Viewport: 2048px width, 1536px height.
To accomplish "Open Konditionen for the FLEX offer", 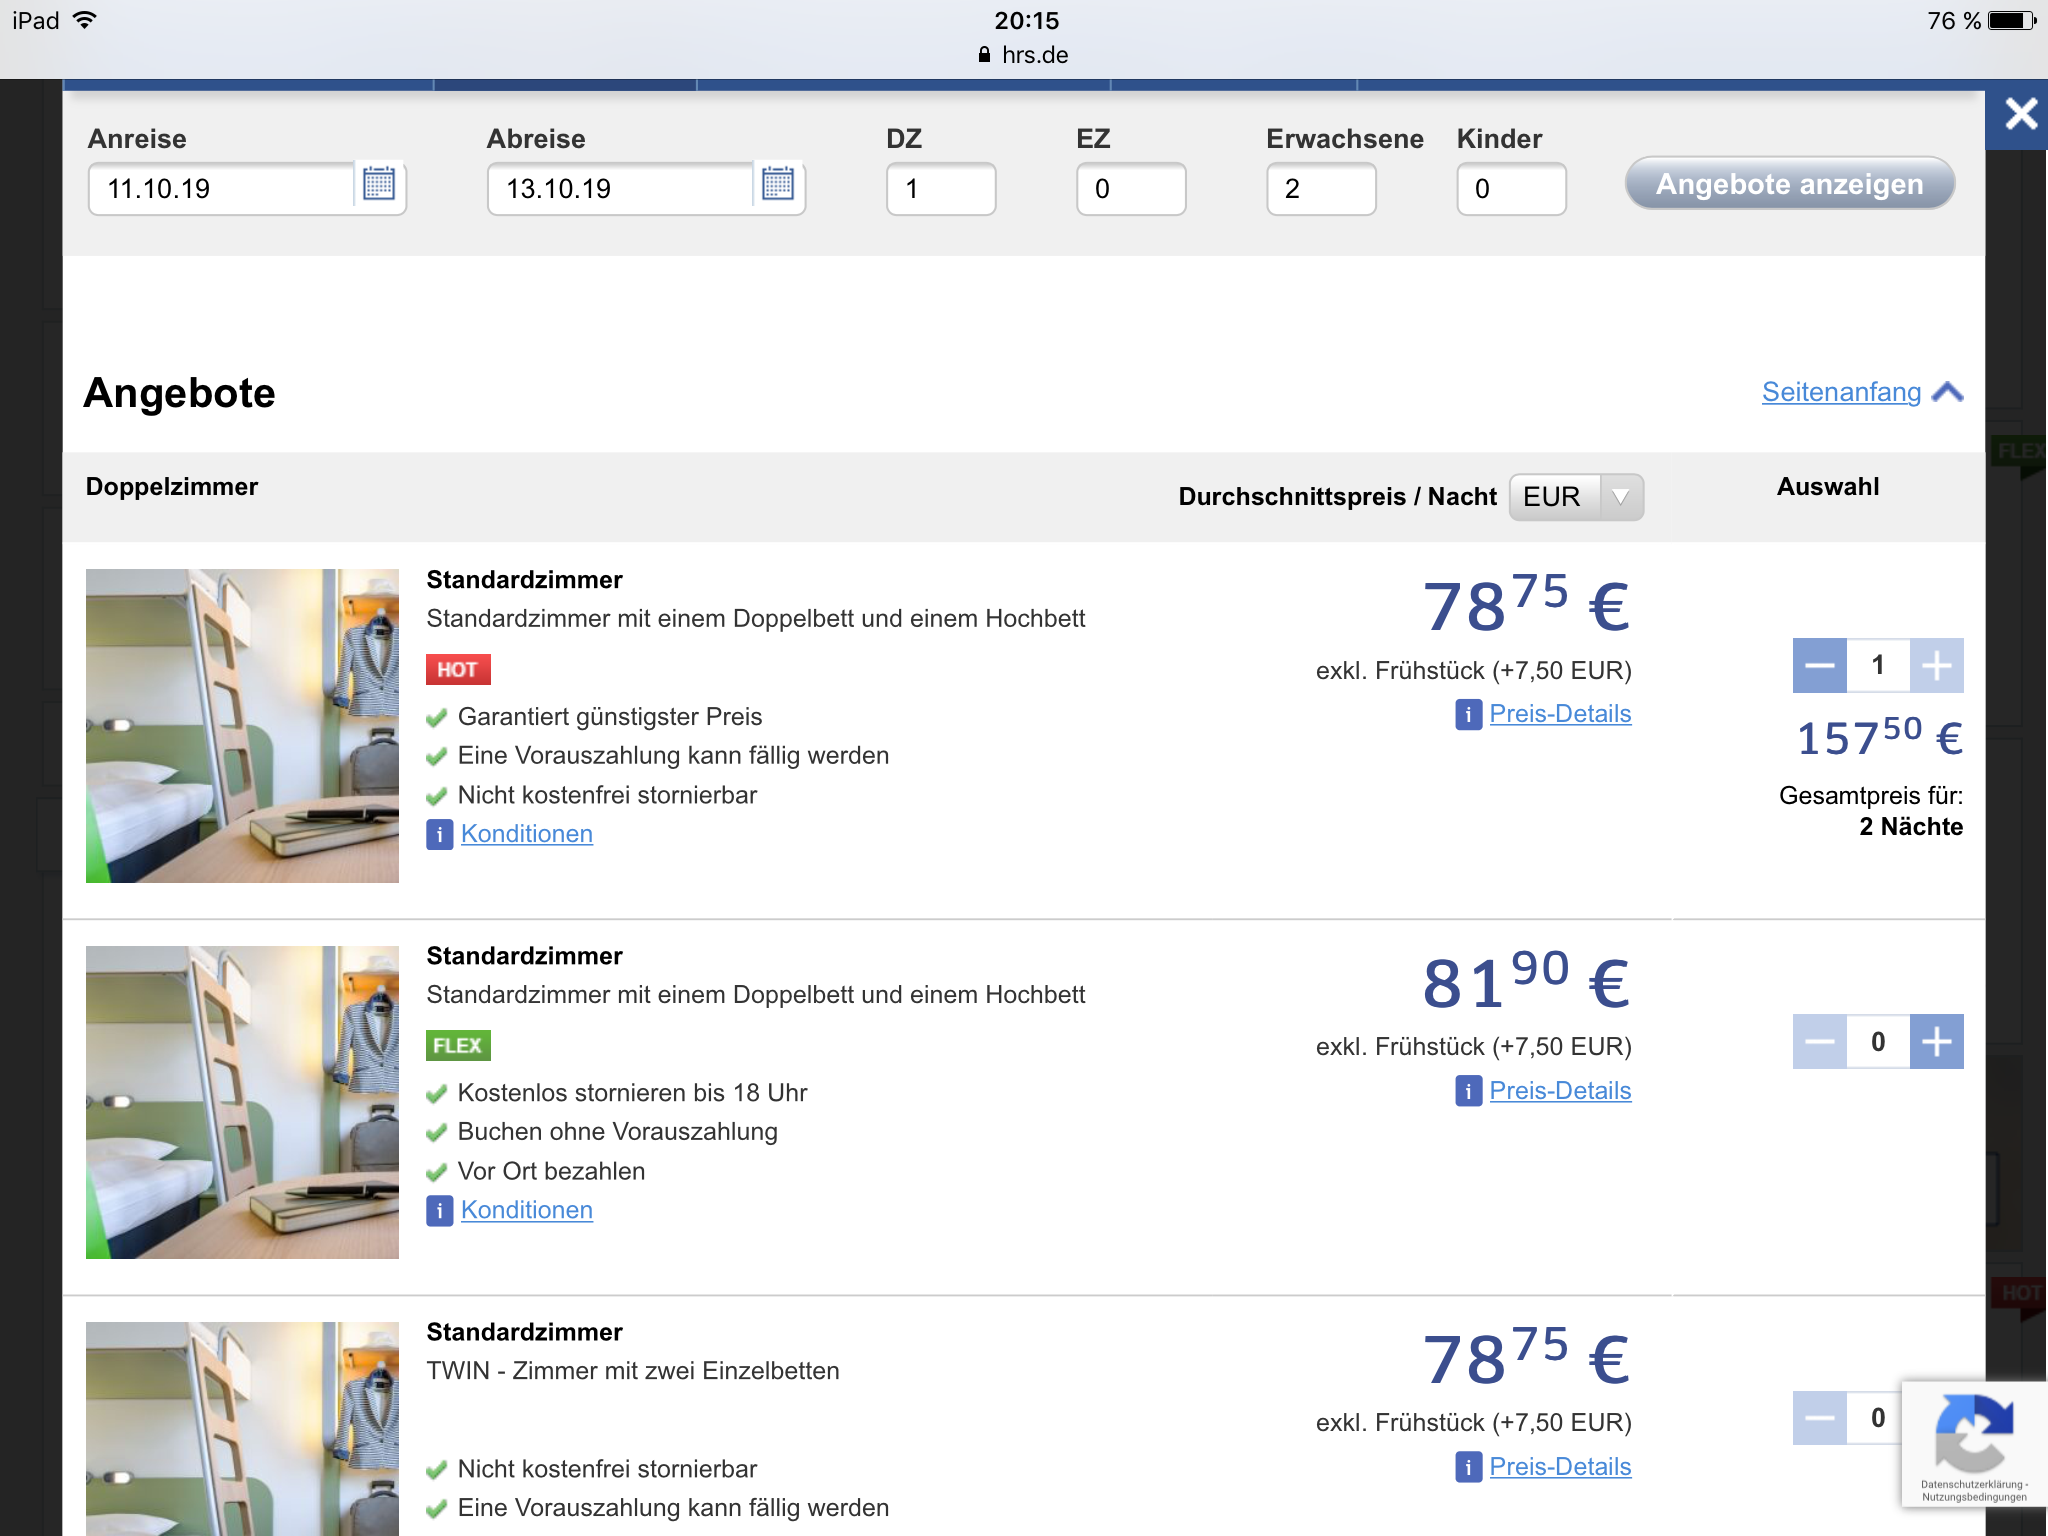I will point(527,1210).
